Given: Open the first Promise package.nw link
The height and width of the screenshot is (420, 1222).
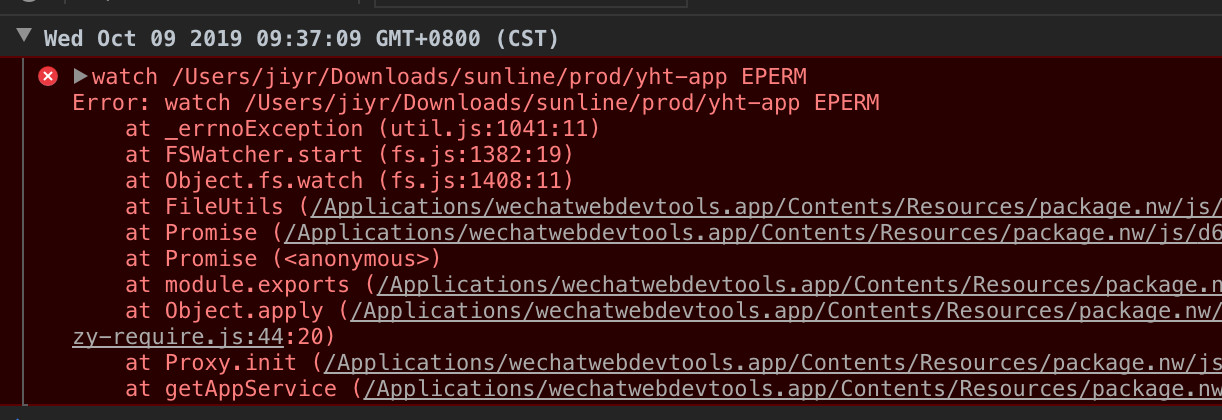Looking at the screenshot, I should coord(753,233).
